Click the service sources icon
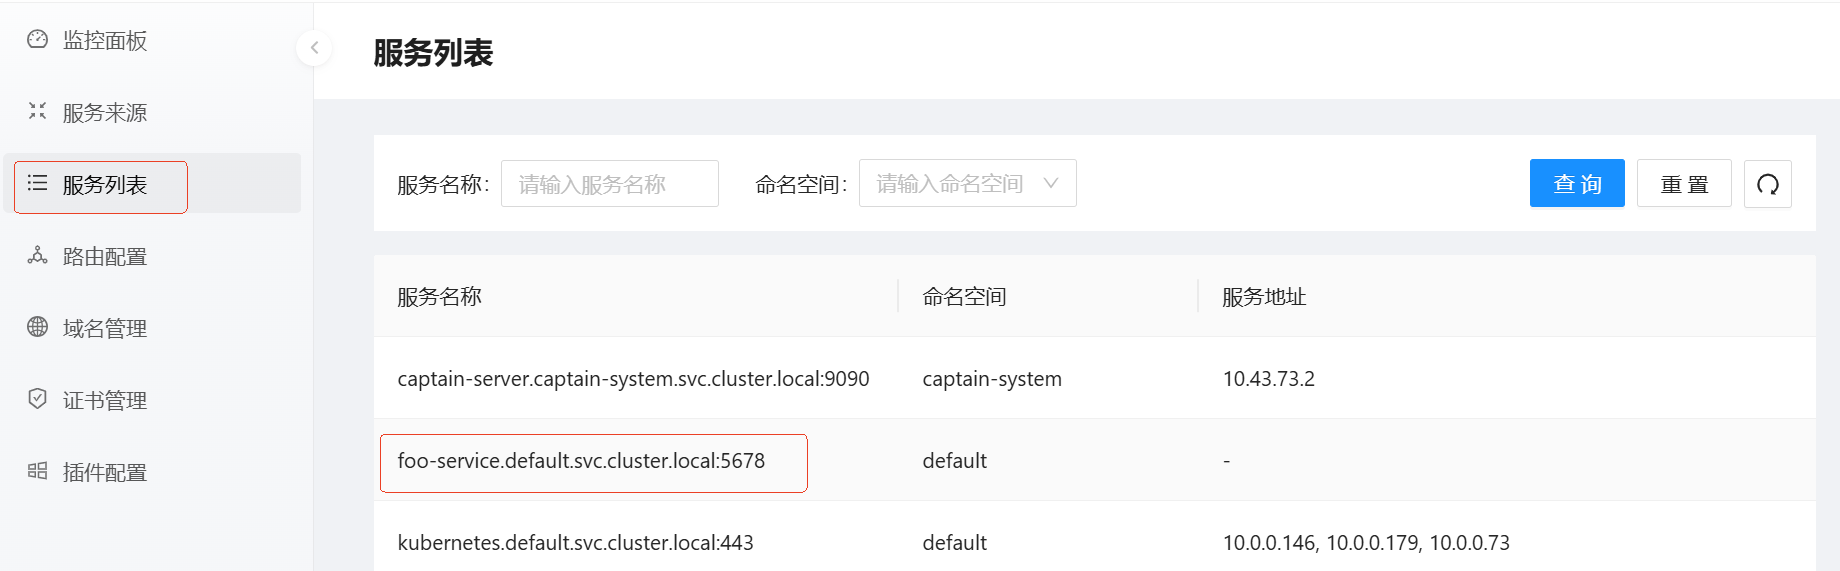The width and height of the screenshot is (1840, 571). click(x=38, y=111)
